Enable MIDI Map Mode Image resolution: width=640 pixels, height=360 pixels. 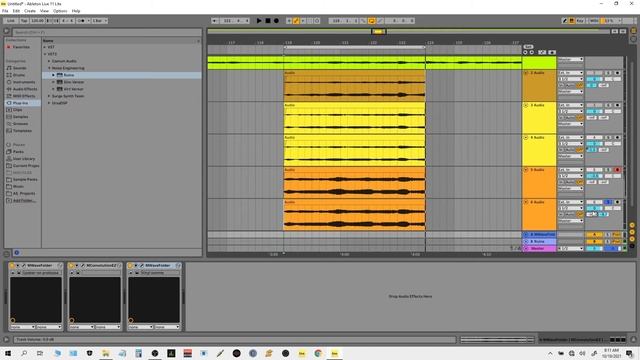[x=594, y=21]
